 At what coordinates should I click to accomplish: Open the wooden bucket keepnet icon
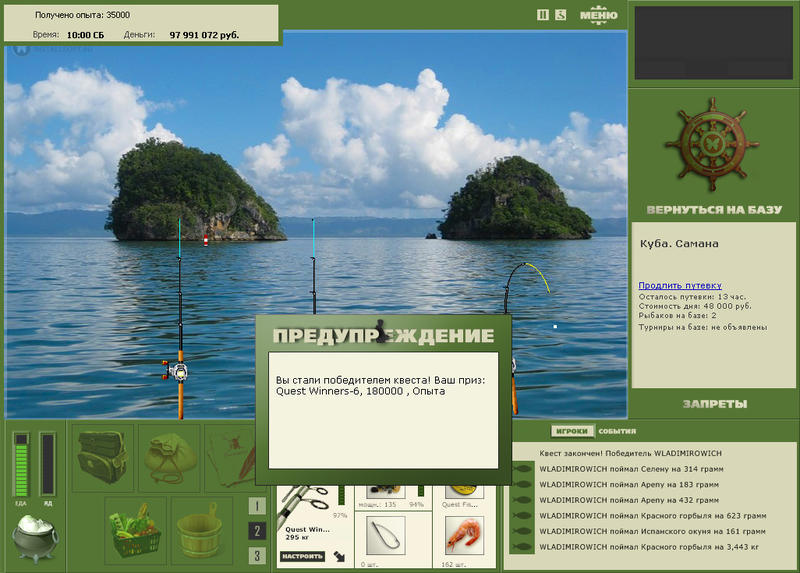click(x=202, y=531)
